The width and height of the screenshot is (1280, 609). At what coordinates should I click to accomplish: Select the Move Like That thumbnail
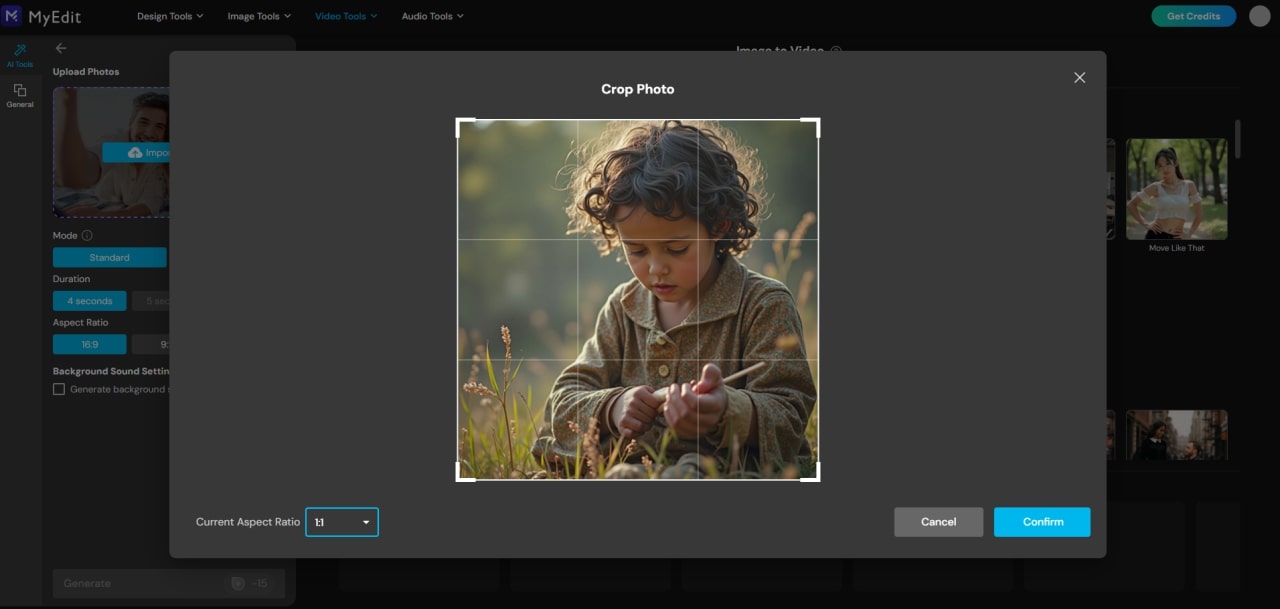click(1176, 189)
